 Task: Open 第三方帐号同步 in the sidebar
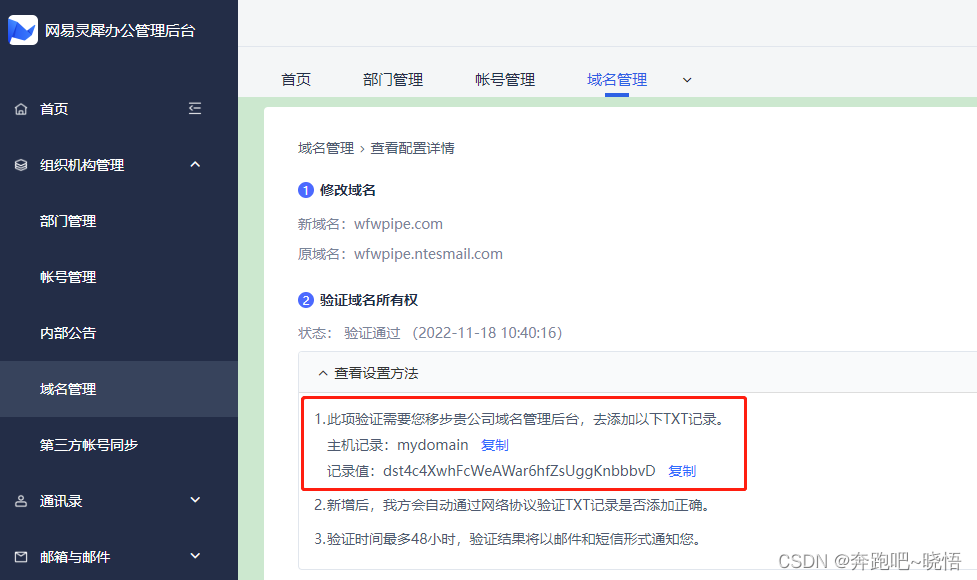[x=89, y=445]
